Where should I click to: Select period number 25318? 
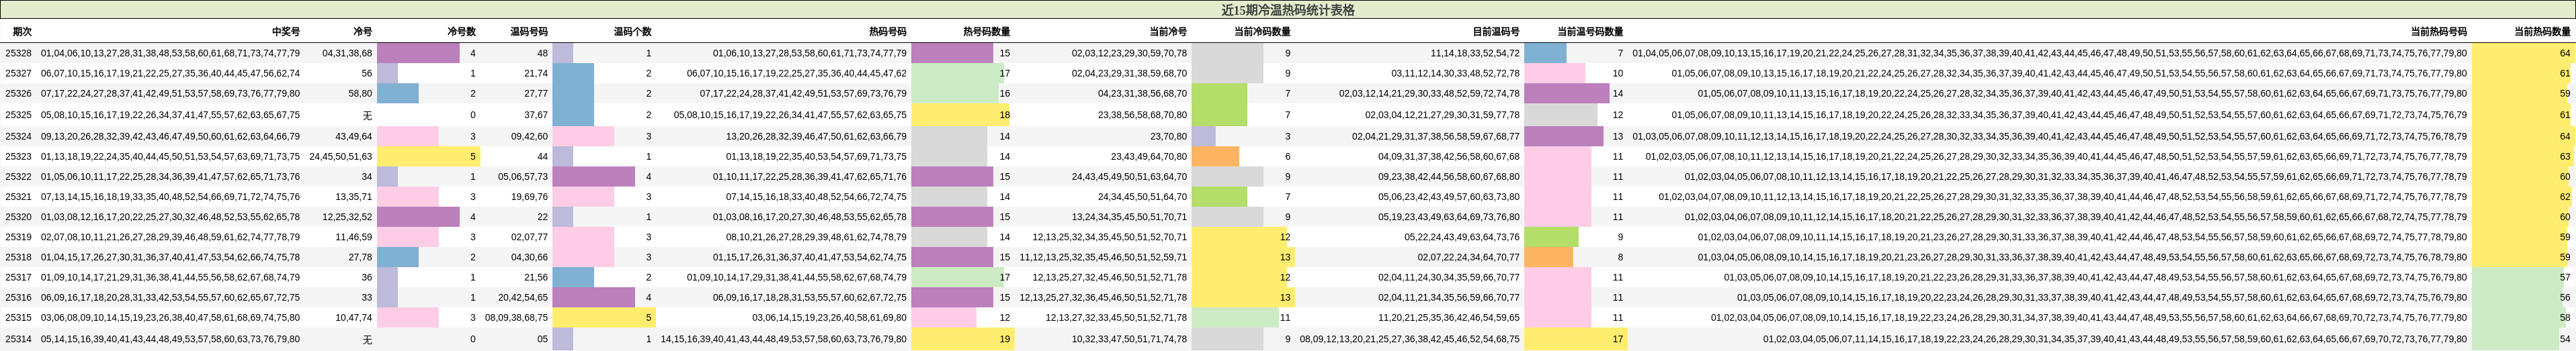point(18,257)
